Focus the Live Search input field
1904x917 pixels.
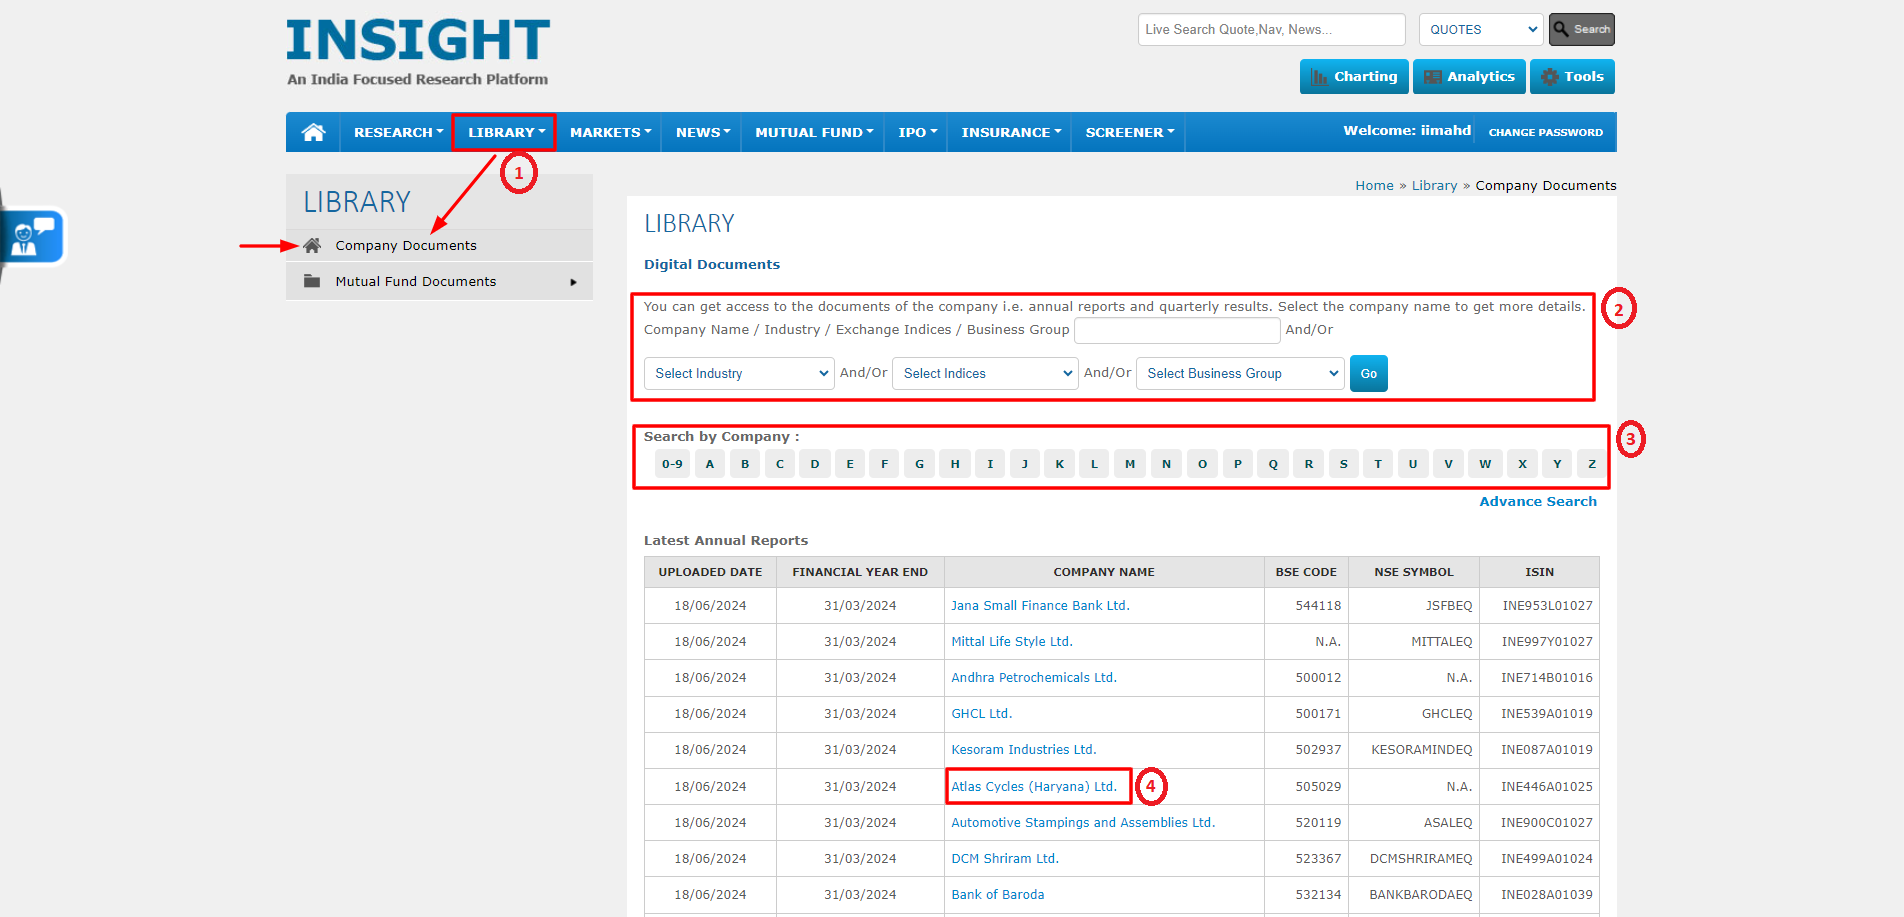pyautogui.click(x=1271, y=30)
